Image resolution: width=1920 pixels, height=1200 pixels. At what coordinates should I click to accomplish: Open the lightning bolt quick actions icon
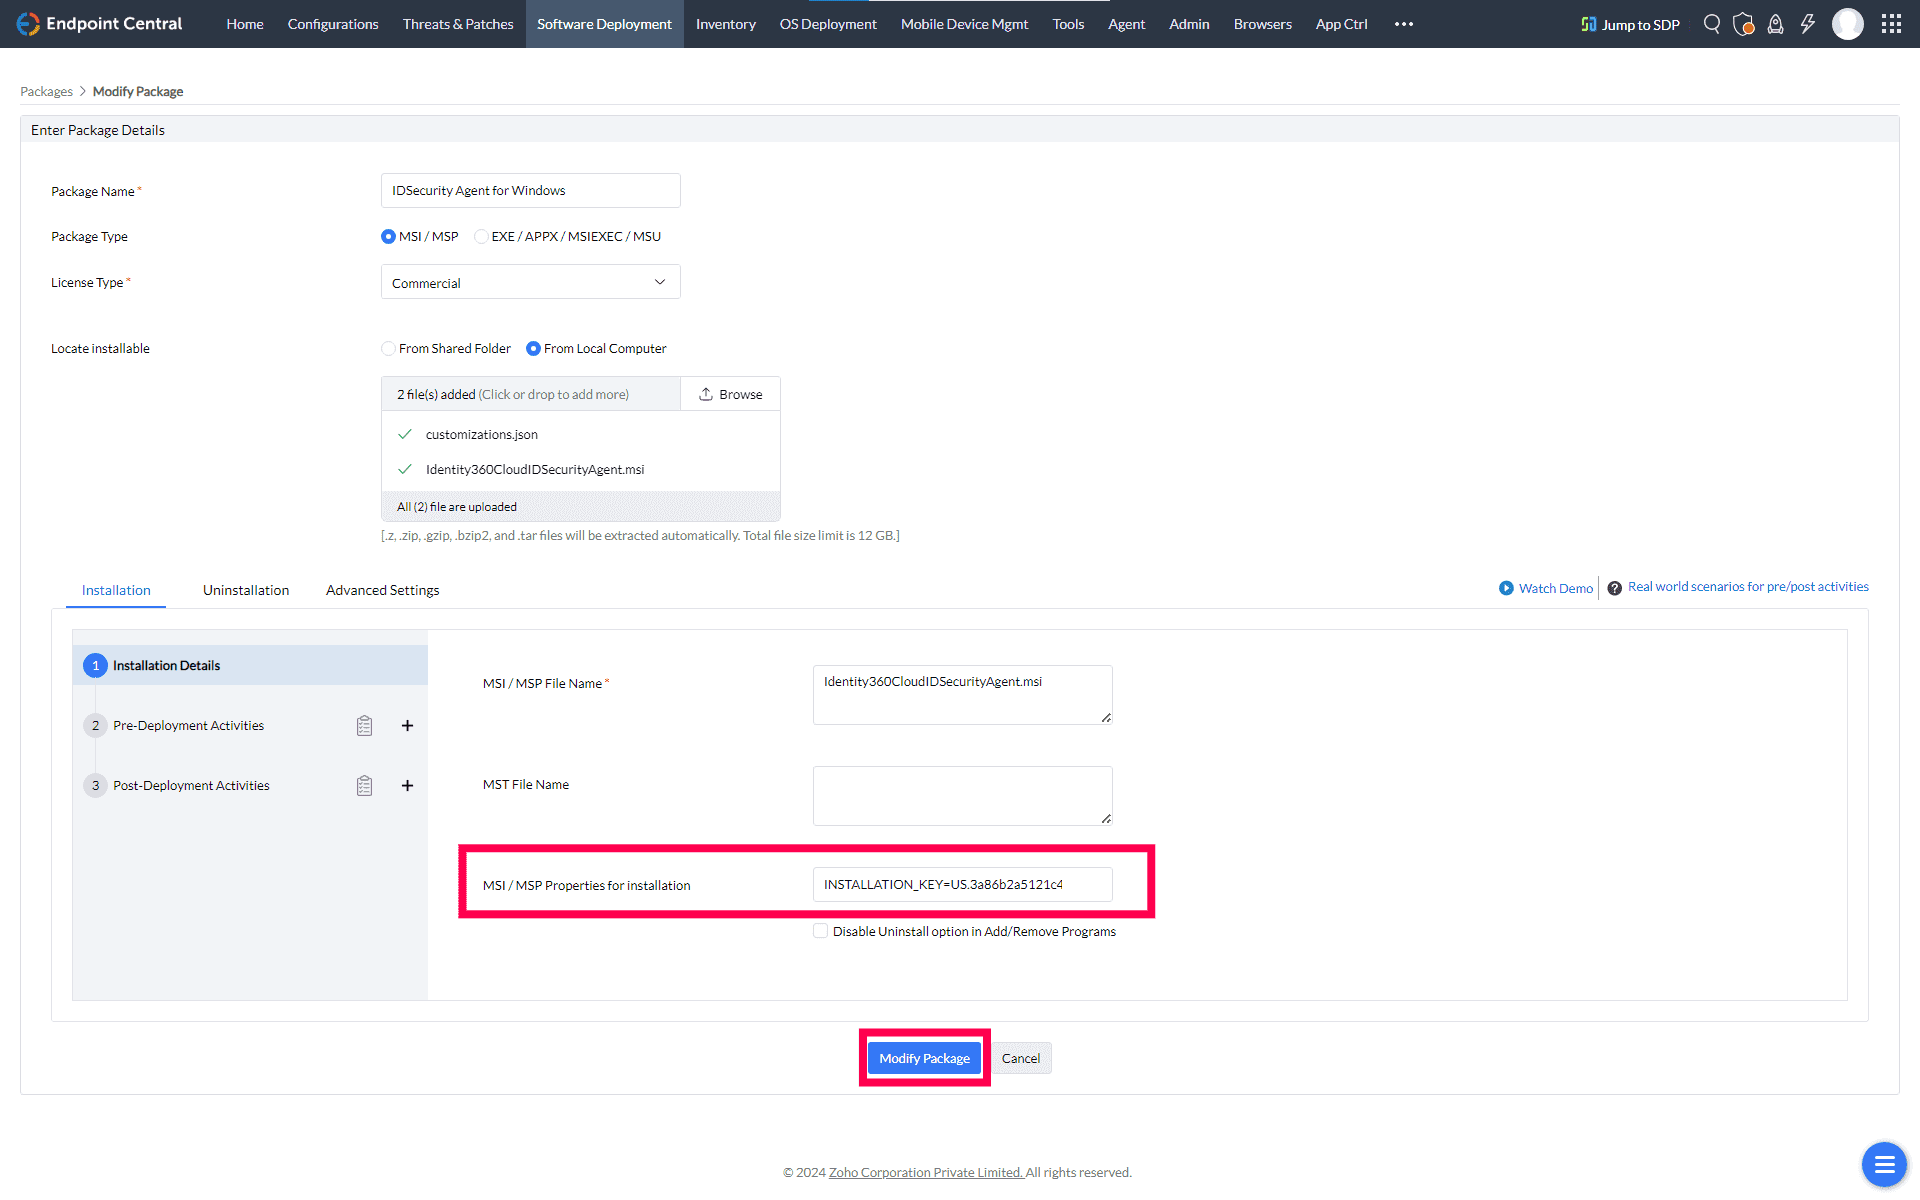click(x=1807, y=24)
